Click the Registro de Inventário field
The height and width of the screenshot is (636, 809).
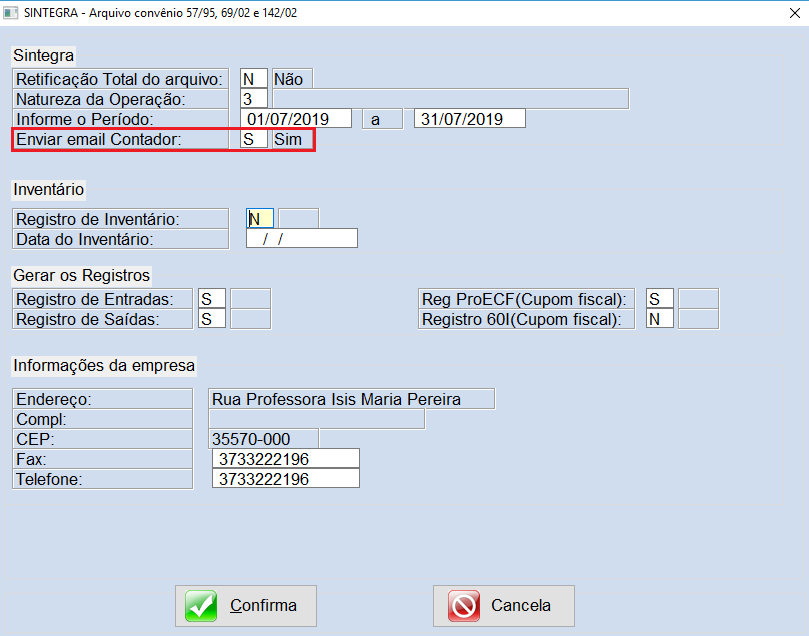259,219
